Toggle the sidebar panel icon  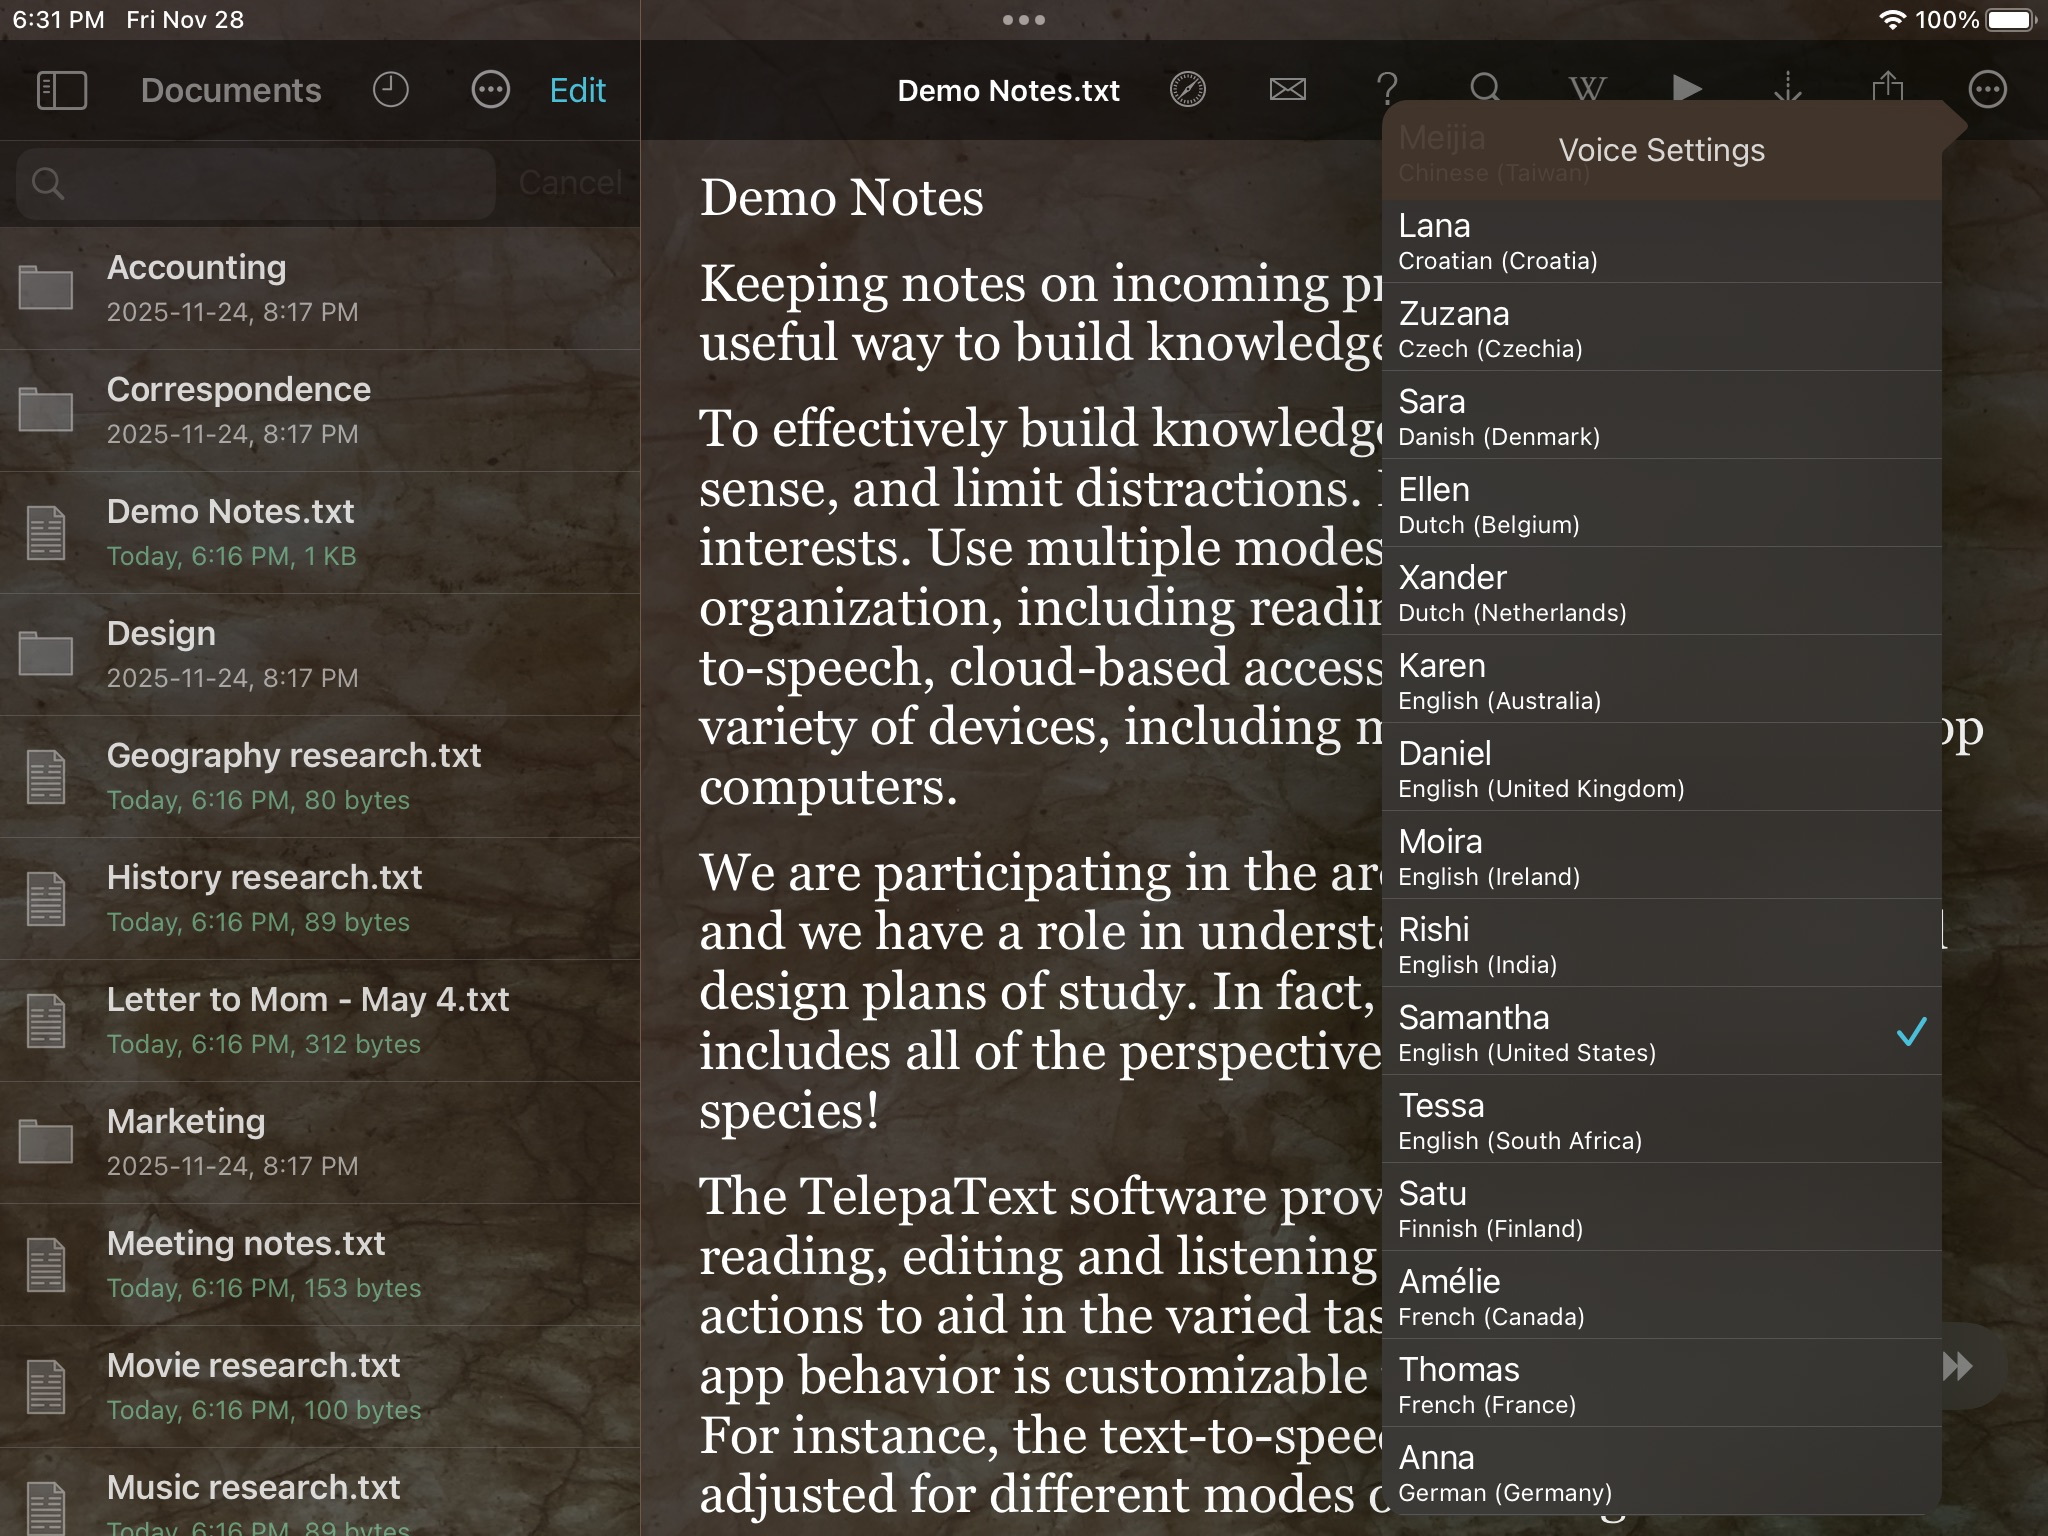(x=61, y=90)
